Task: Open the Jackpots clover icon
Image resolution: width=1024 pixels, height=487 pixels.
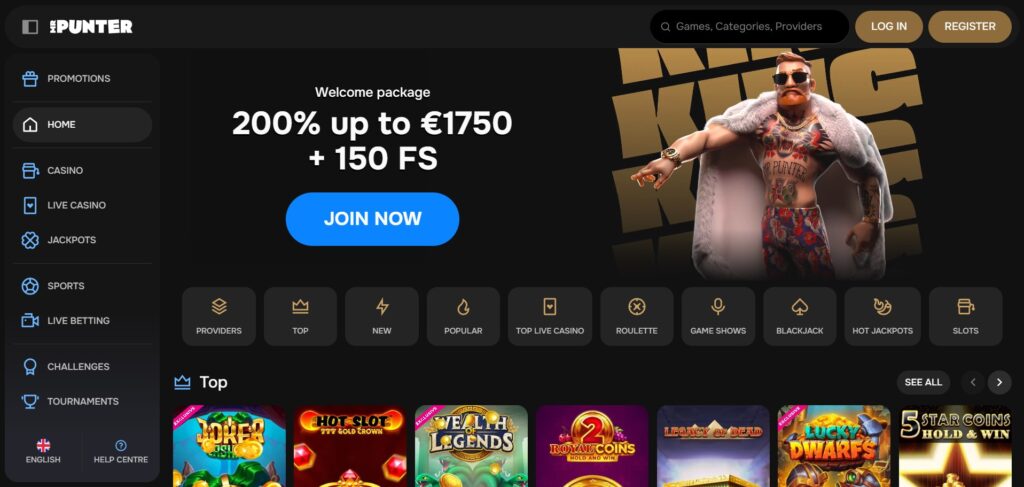Action: point(30,240)
